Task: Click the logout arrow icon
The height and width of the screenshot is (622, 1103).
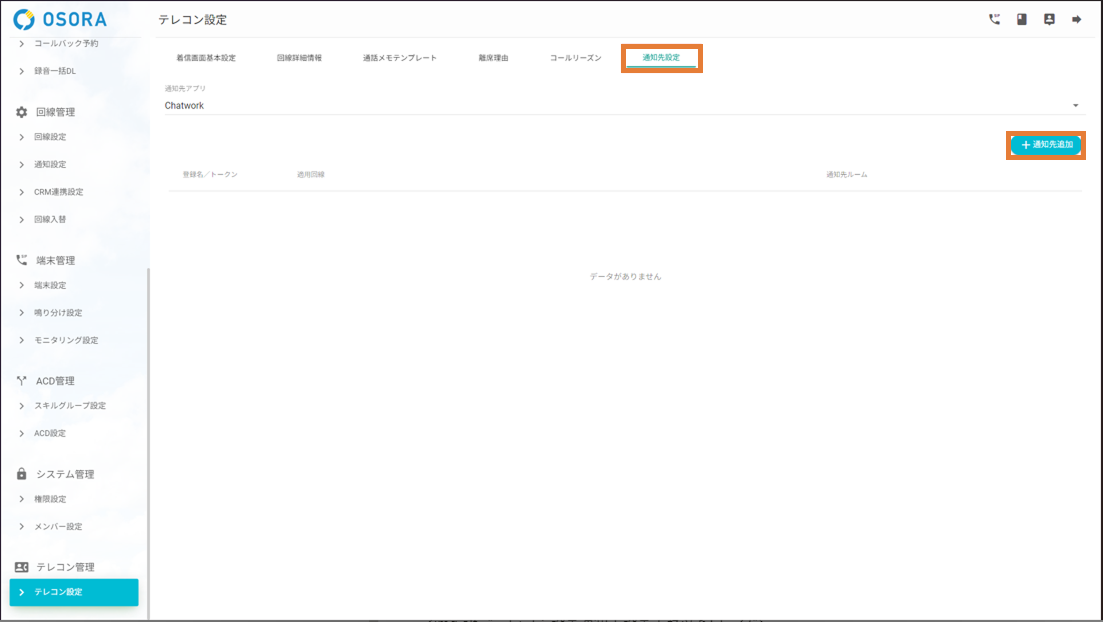Action: [1077, 19]
